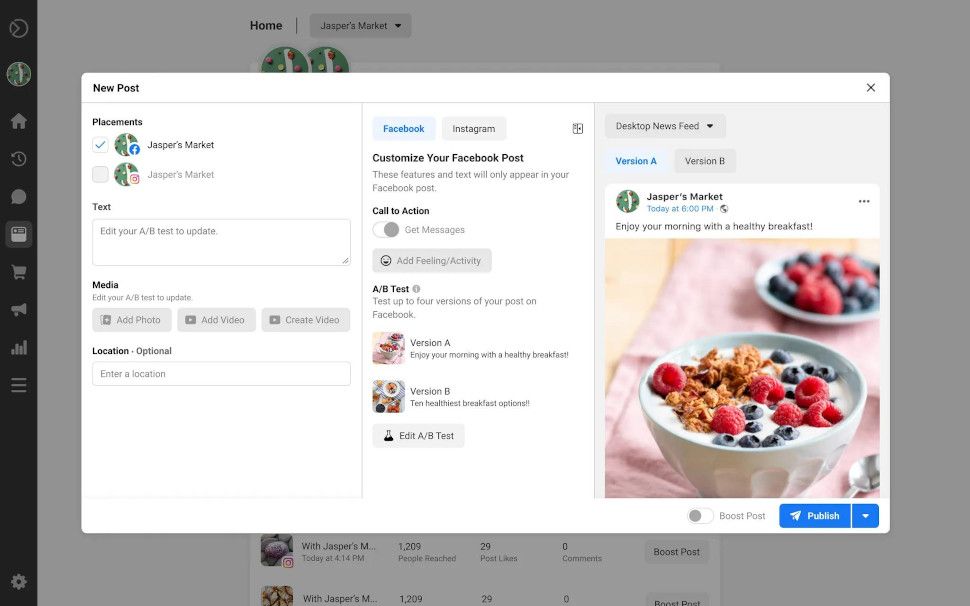970x606 pixels.
Task: Publish the post
Action: (814, 515)
